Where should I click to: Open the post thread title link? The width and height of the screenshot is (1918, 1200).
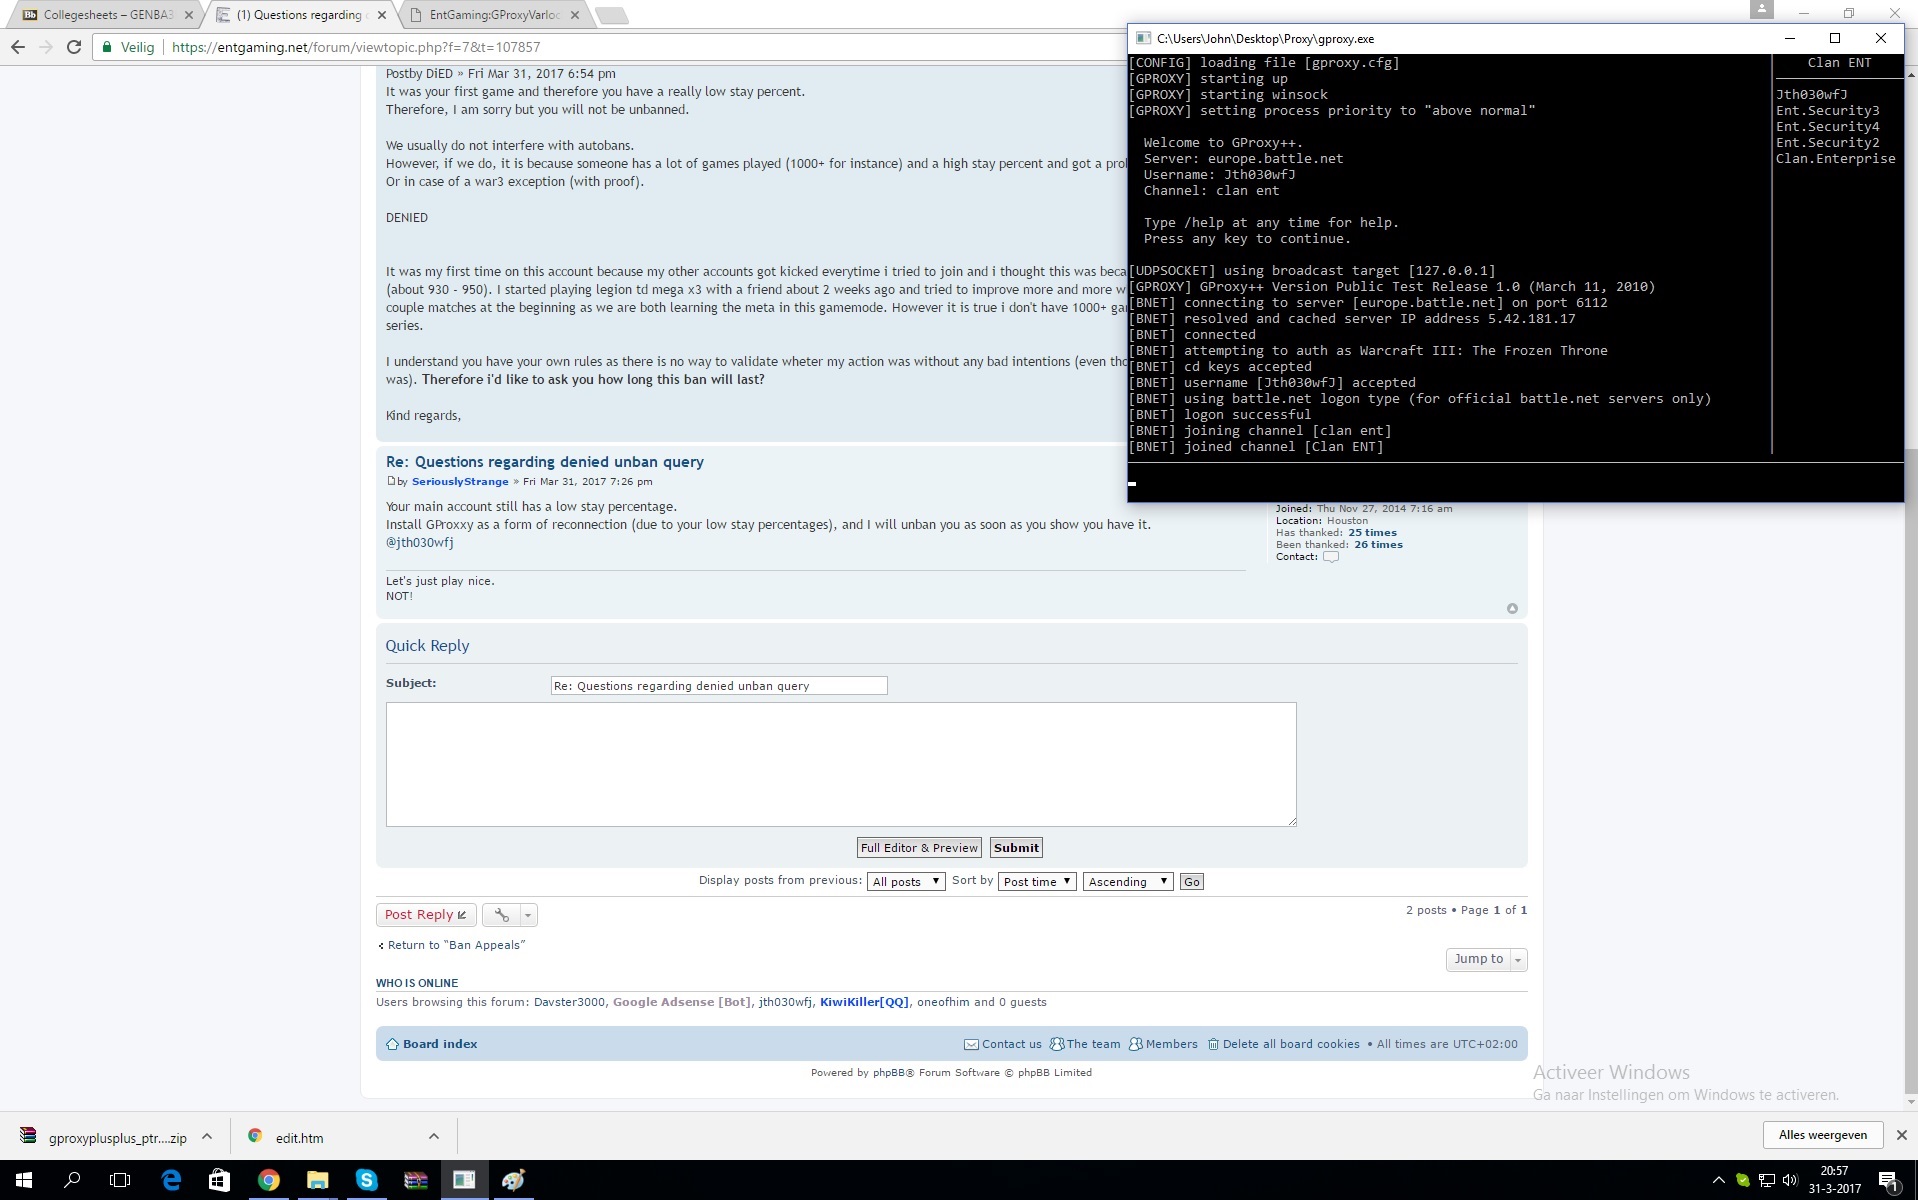(x=545, y=462)
